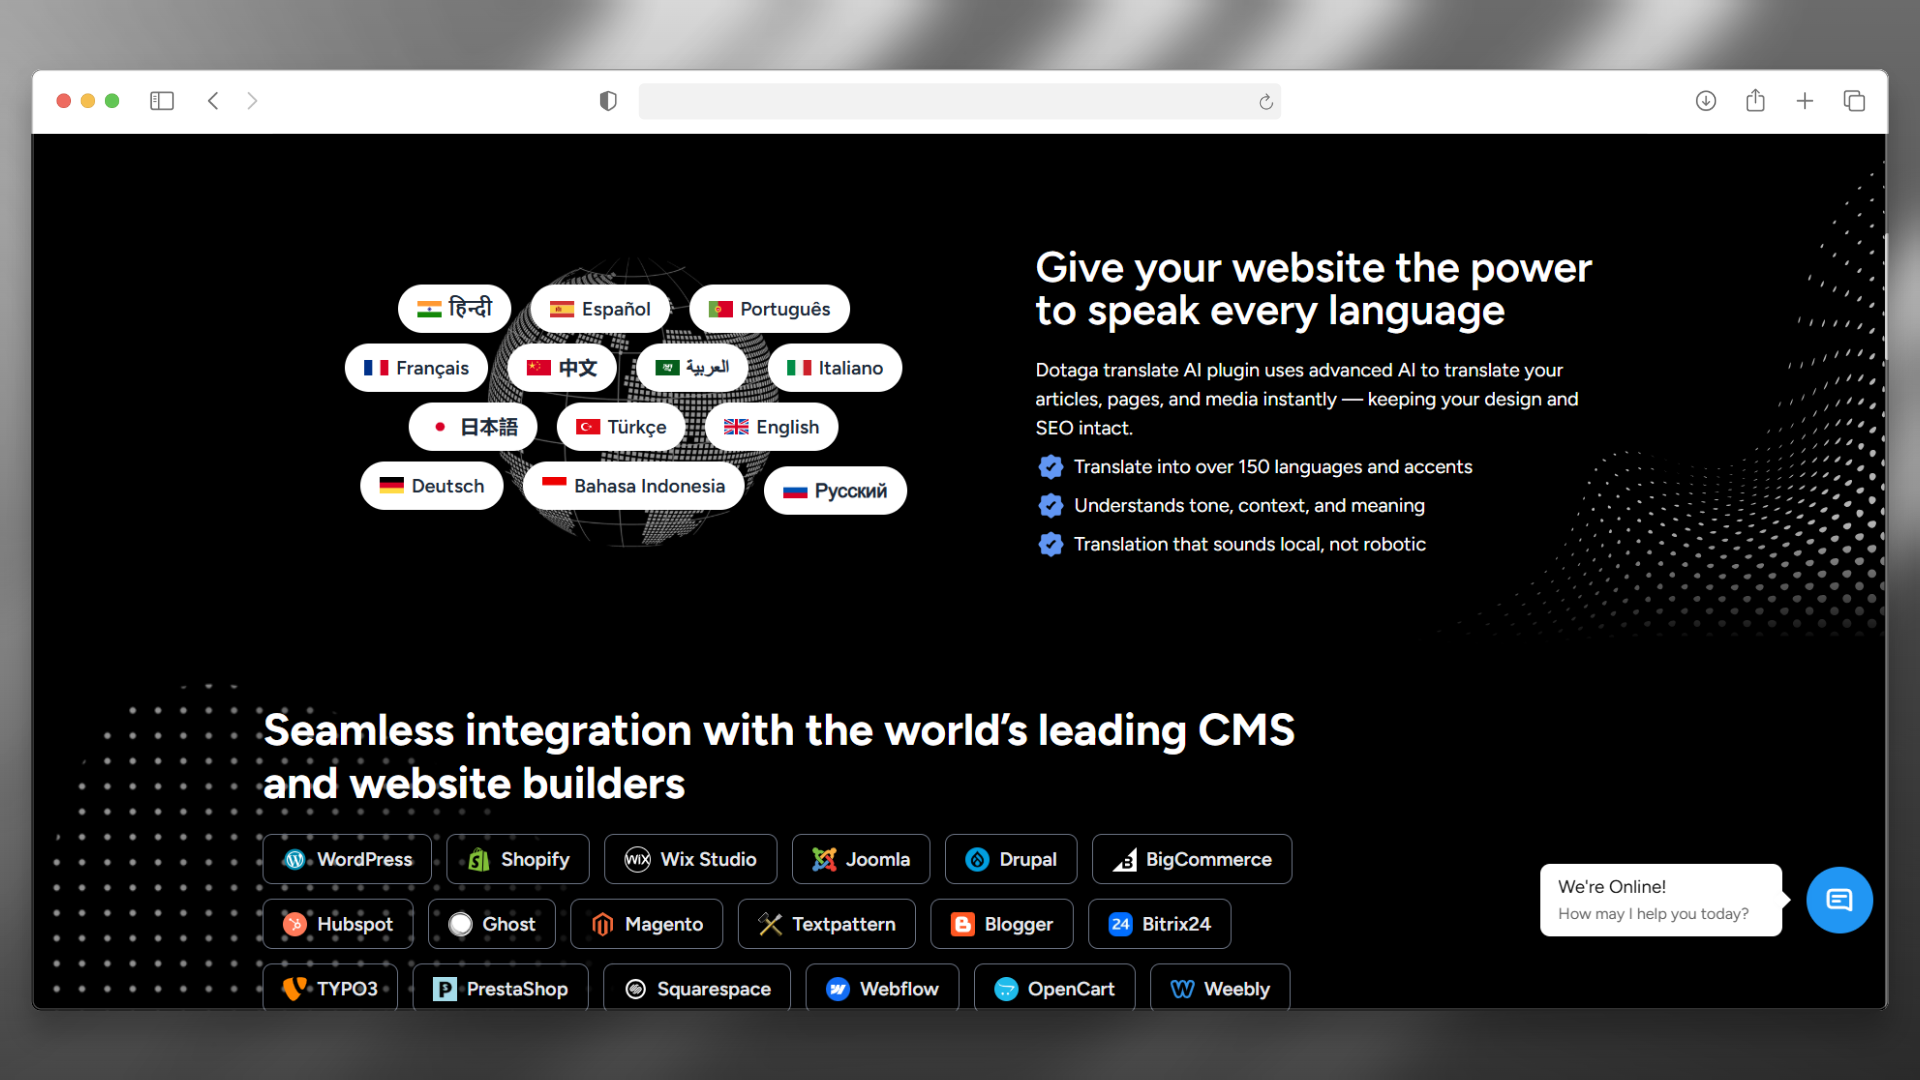The height and width of the screenshot is (1080, 1920).
Task: Select the Ghost integration badge
Action: [492, 924]
